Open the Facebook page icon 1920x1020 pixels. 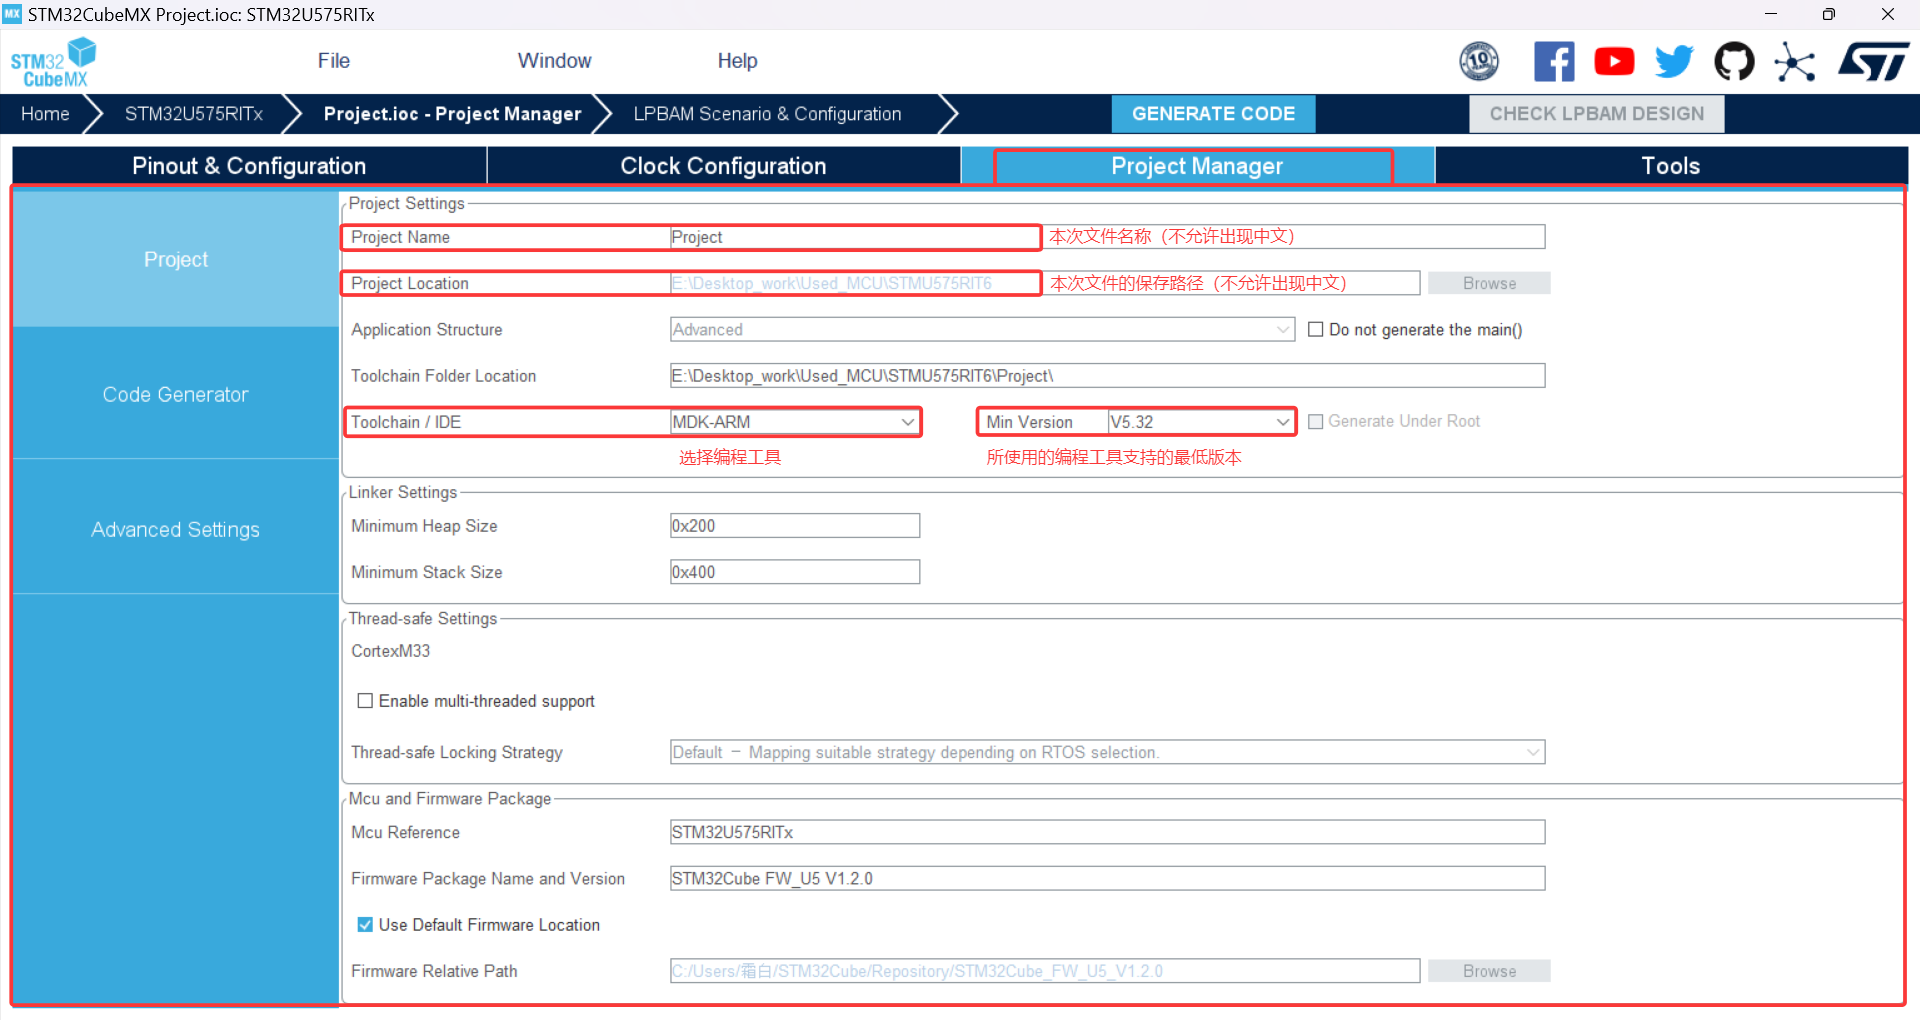tap(1554, 61)
